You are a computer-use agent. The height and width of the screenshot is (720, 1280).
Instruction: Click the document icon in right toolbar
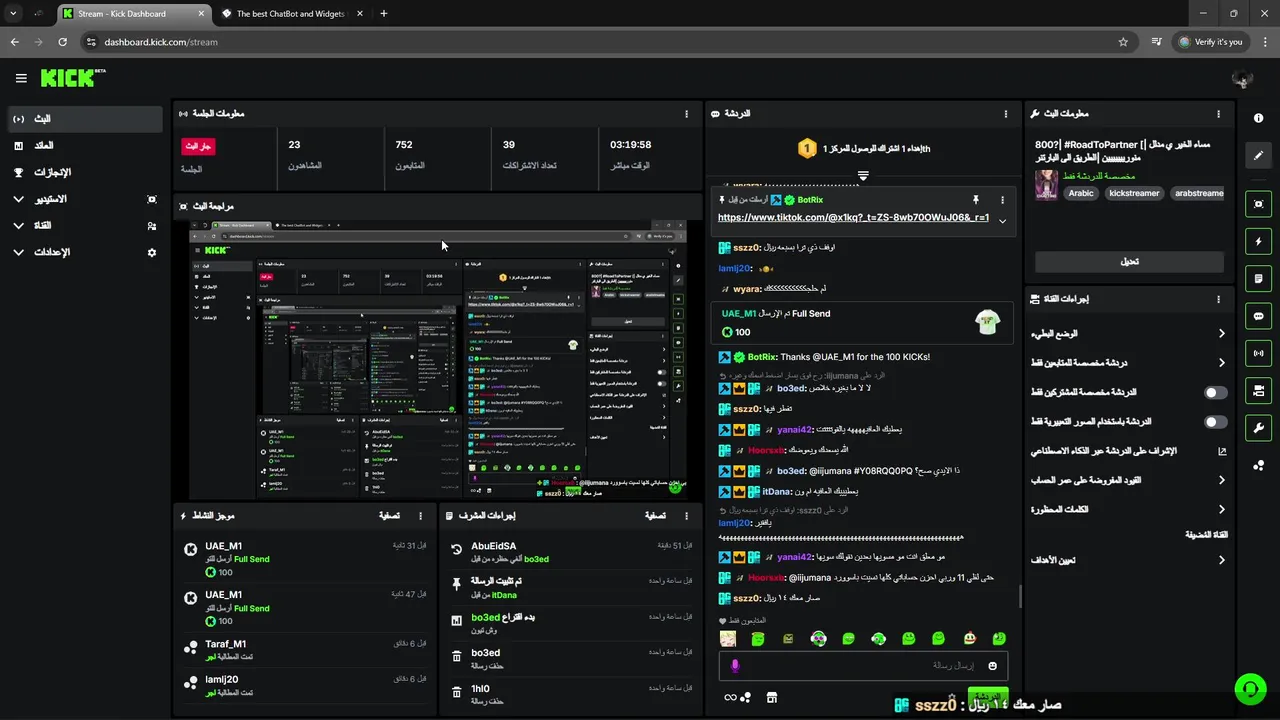1258,278
